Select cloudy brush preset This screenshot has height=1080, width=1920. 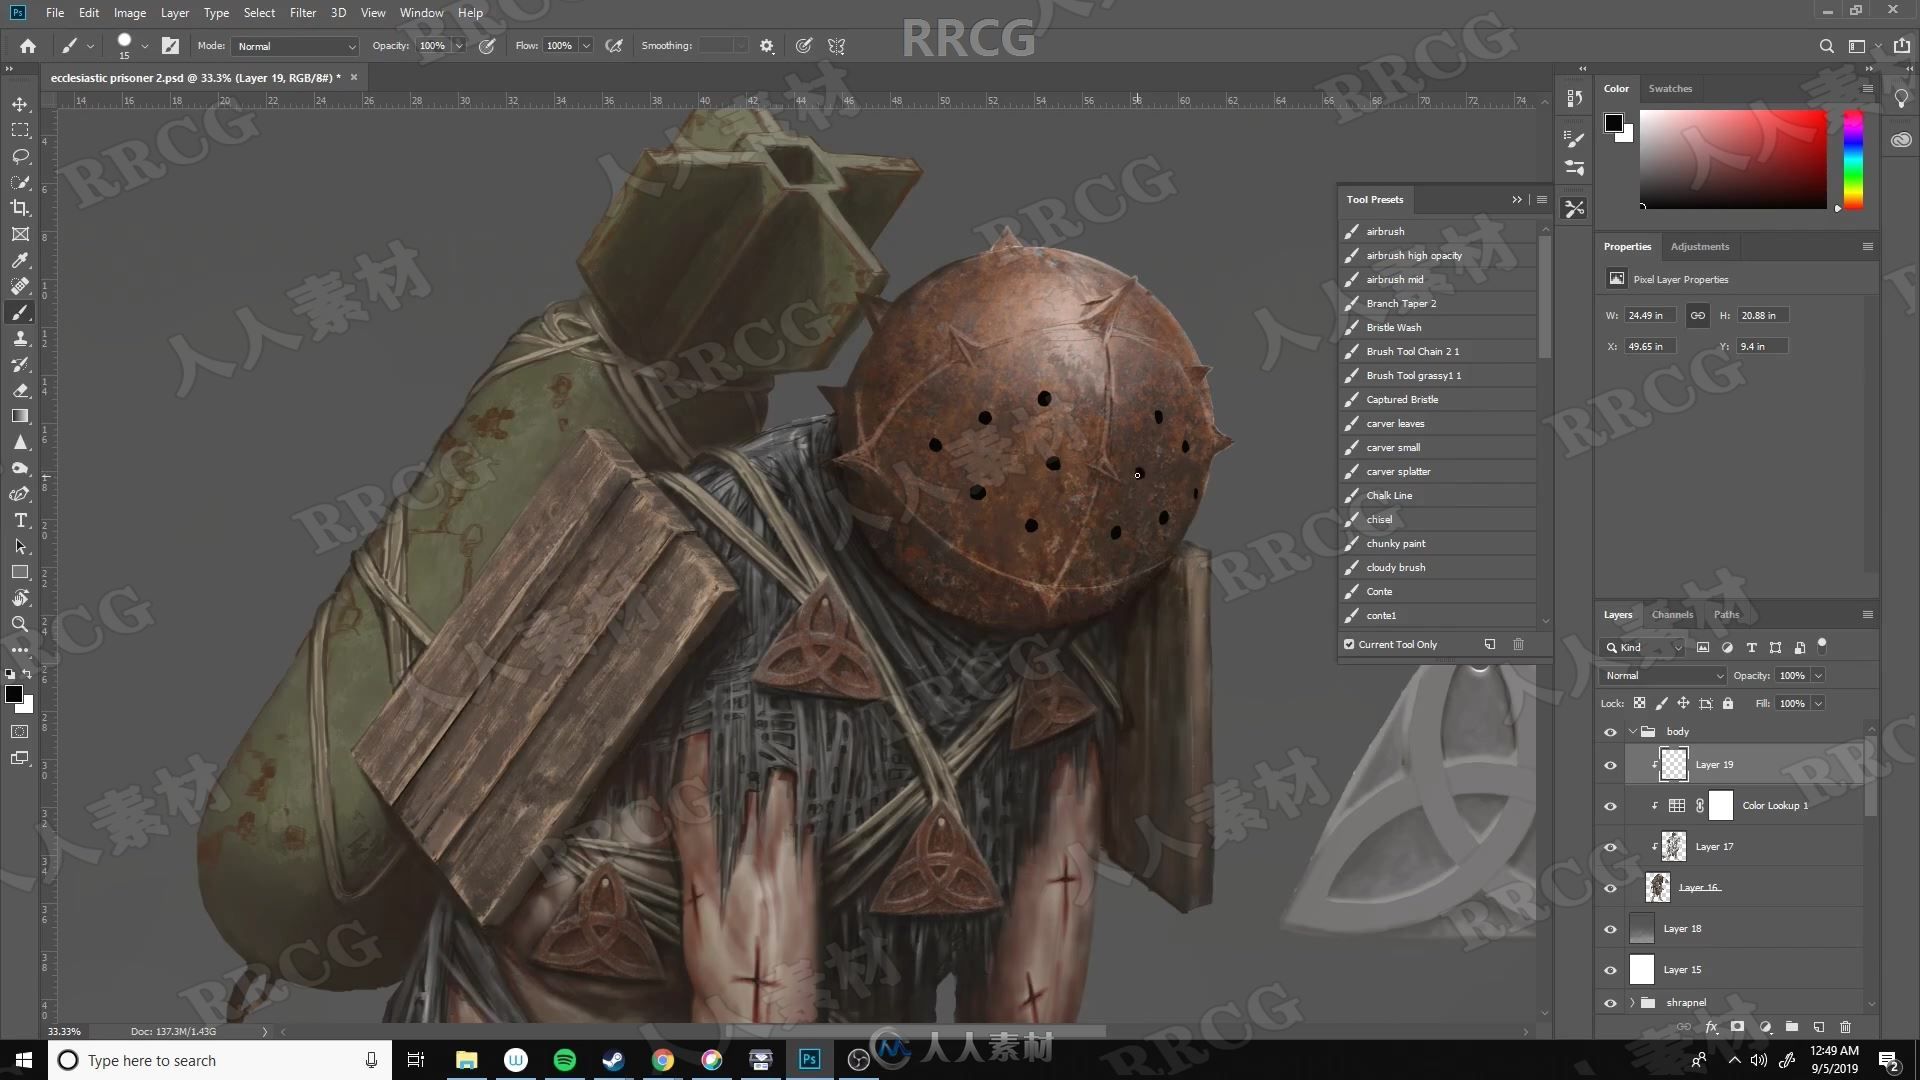coord(1439,567)
